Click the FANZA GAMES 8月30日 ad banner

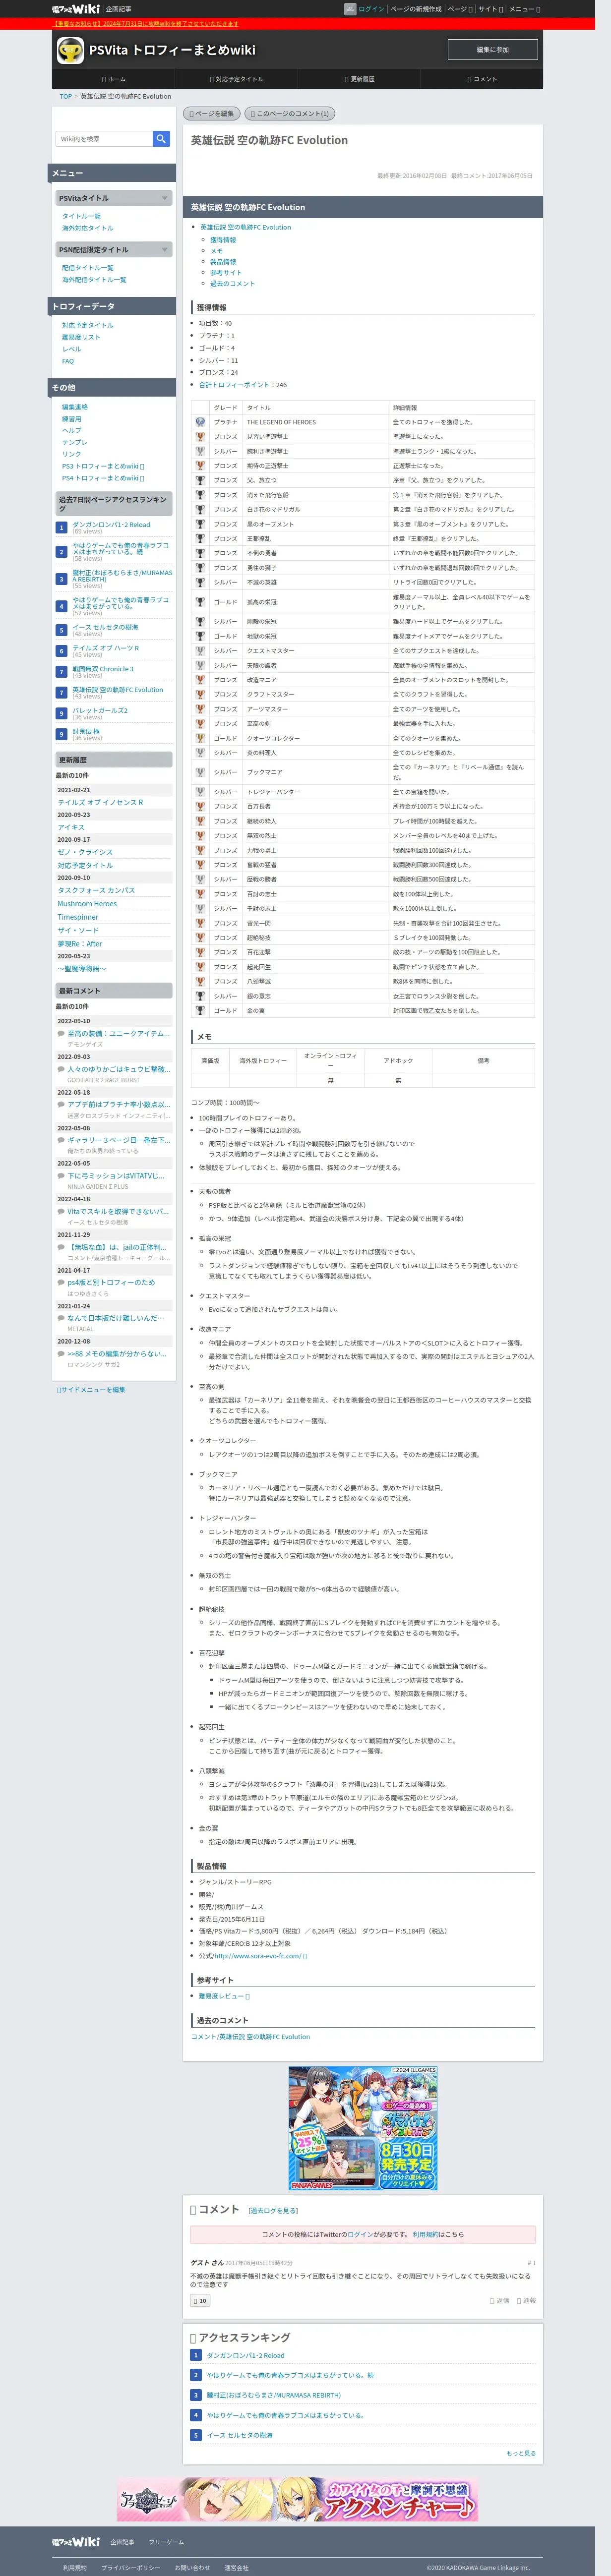pyautogui.click(x=363, y=2127)
